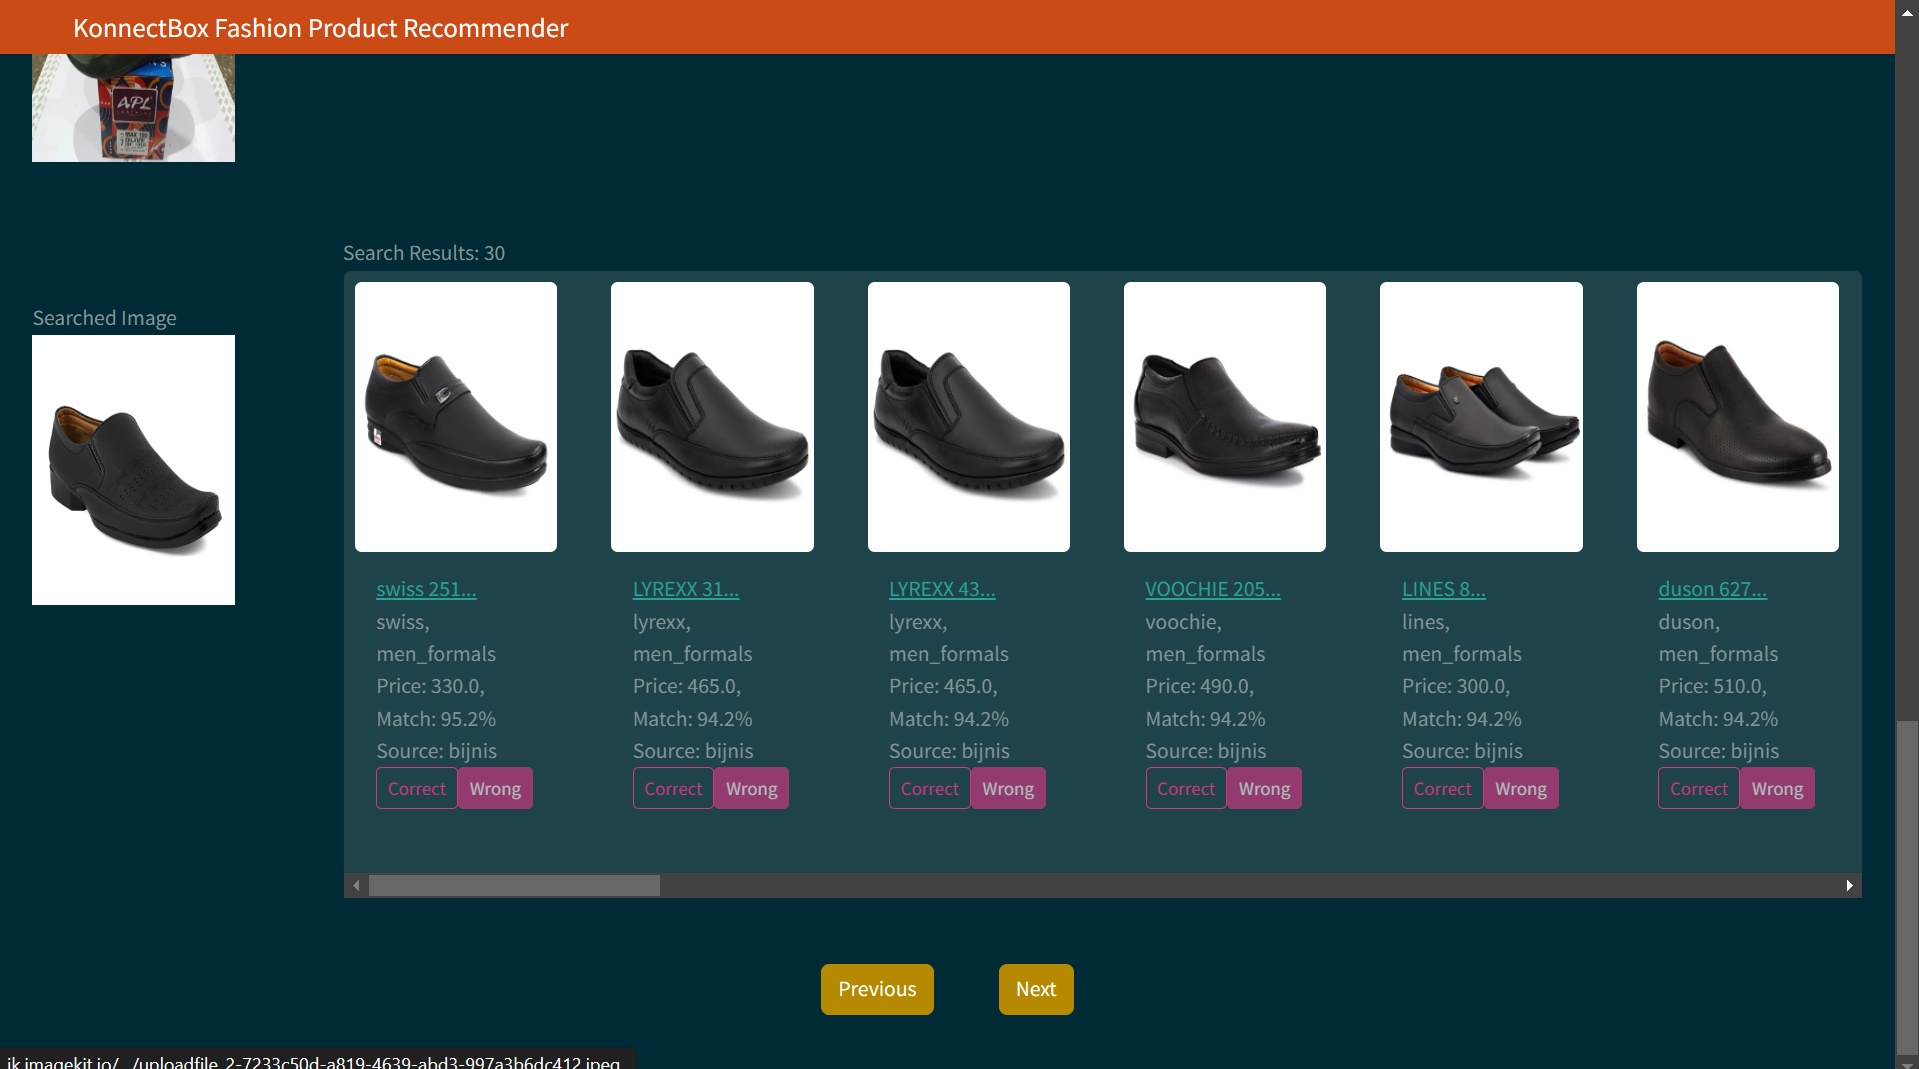The height and width of the screenshot is (1069, 1919).
Task: Click the LINES pair of shoes image
Action: click(1480, 417)
